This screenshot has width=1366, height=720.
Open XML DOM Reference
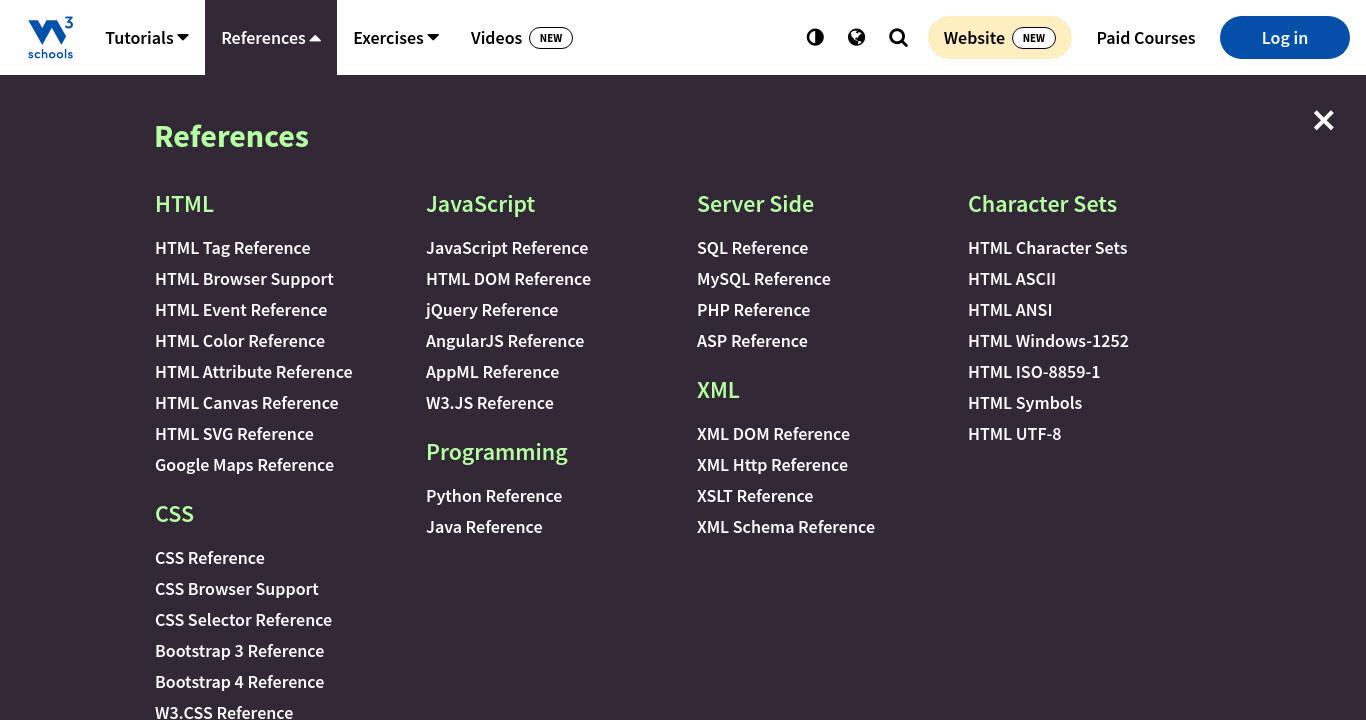coord(773,434)
